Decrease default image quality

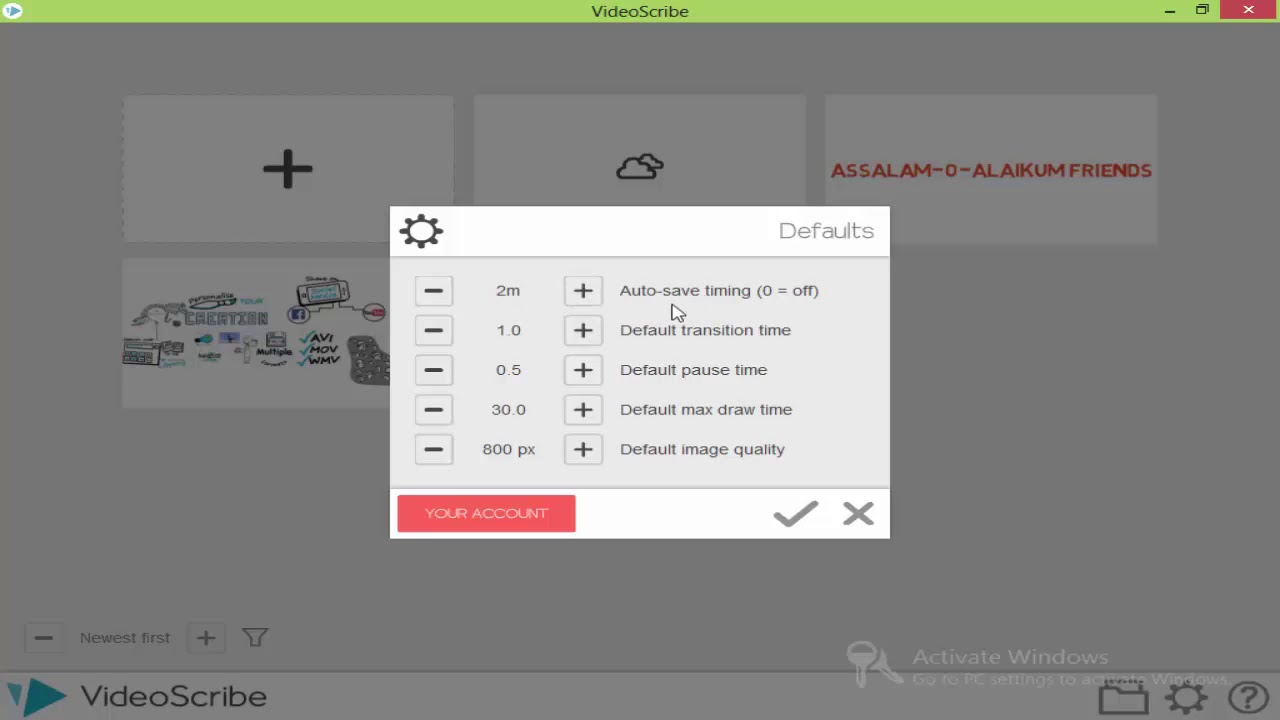coord(433,449)
